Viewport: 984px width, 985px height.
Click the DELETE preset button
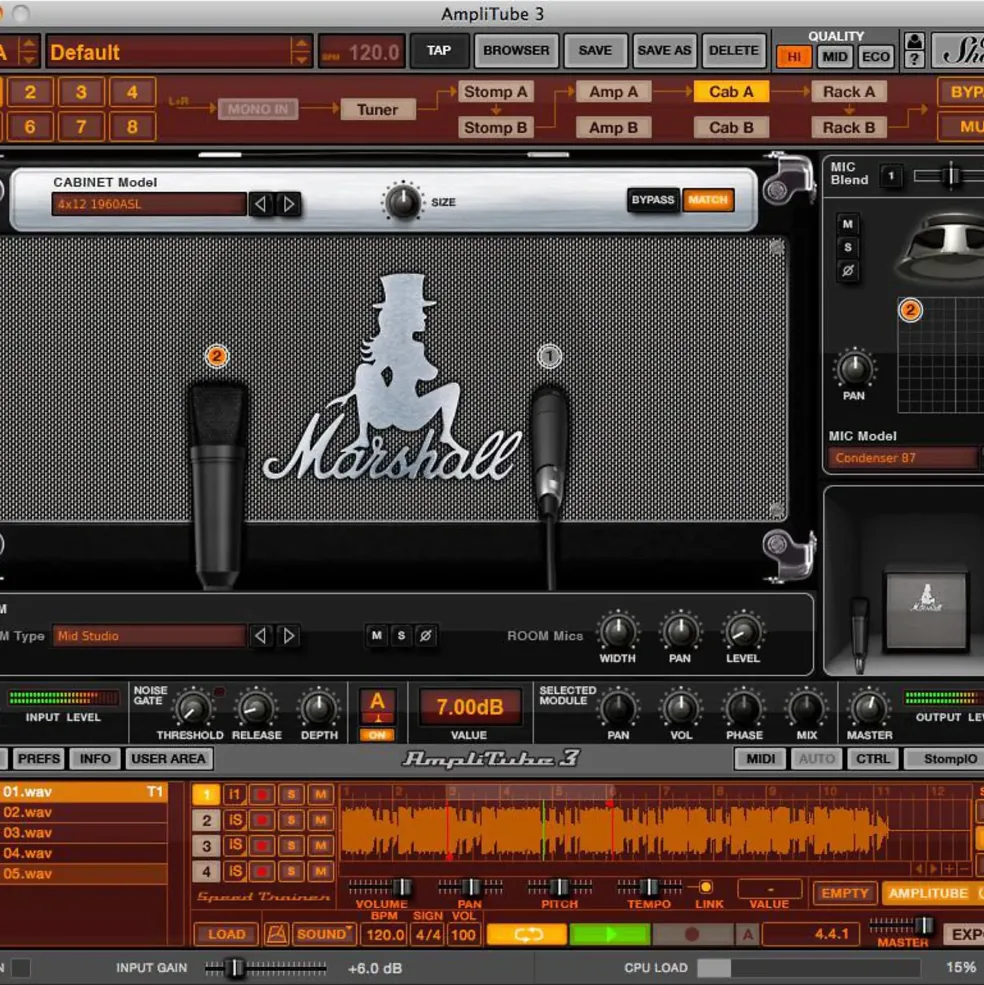click(733, 50)
